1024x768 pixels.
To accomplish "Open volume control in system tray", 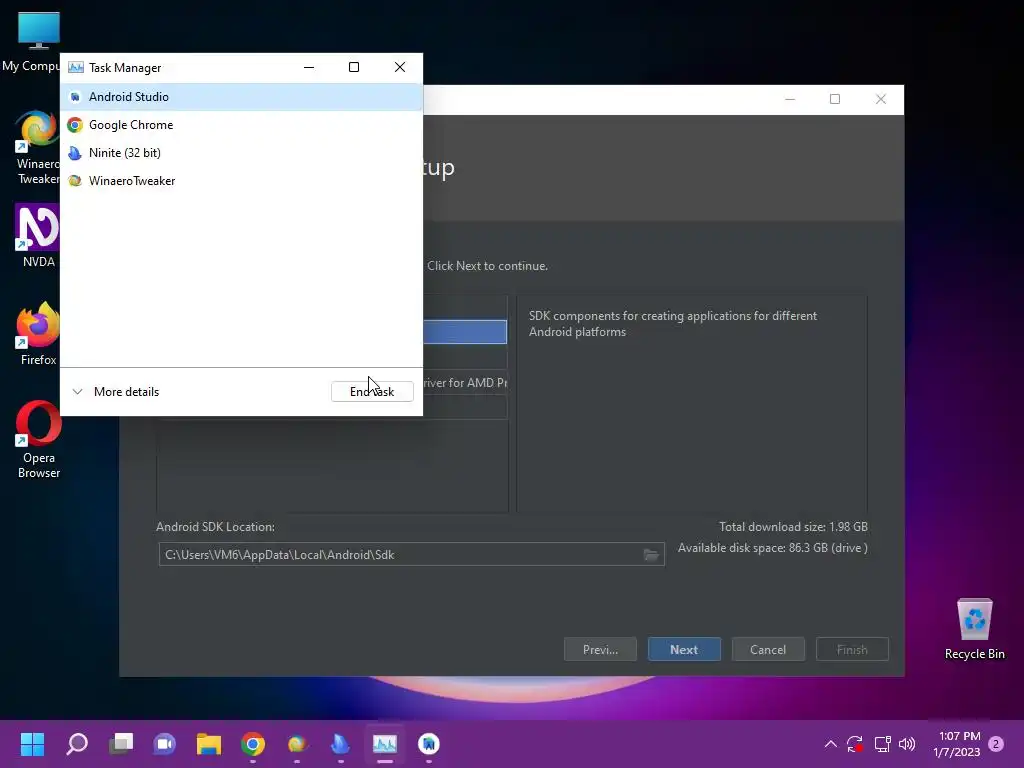I will pos(907,744).
